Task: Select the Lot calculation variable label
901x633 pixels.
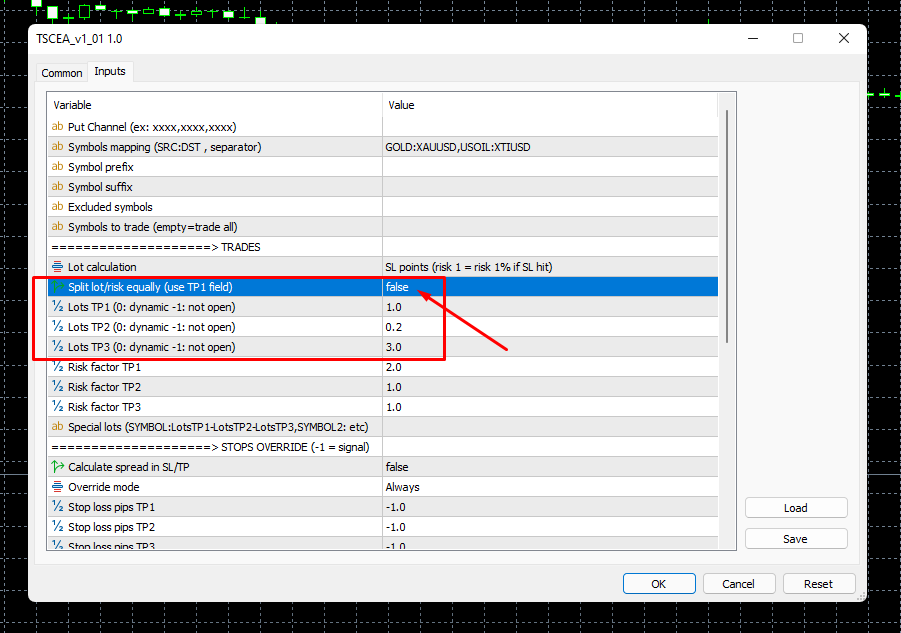Action: (x=102, y=267)
